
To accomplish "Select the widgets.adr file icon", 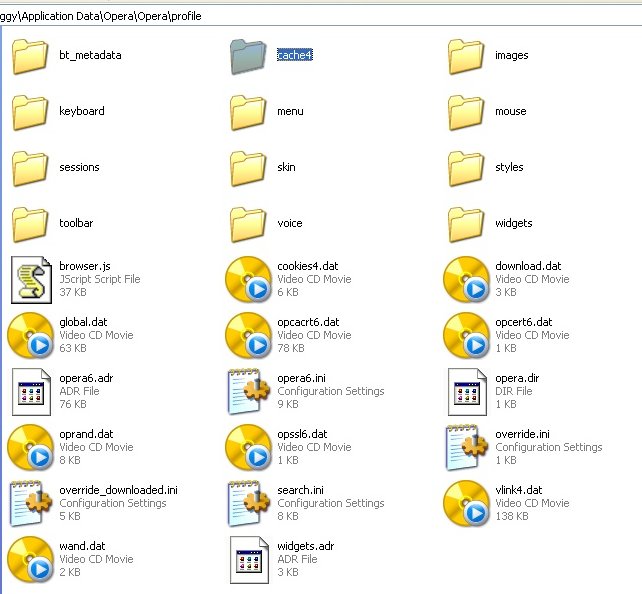I will pyautogui.click(x=247, y=559).
